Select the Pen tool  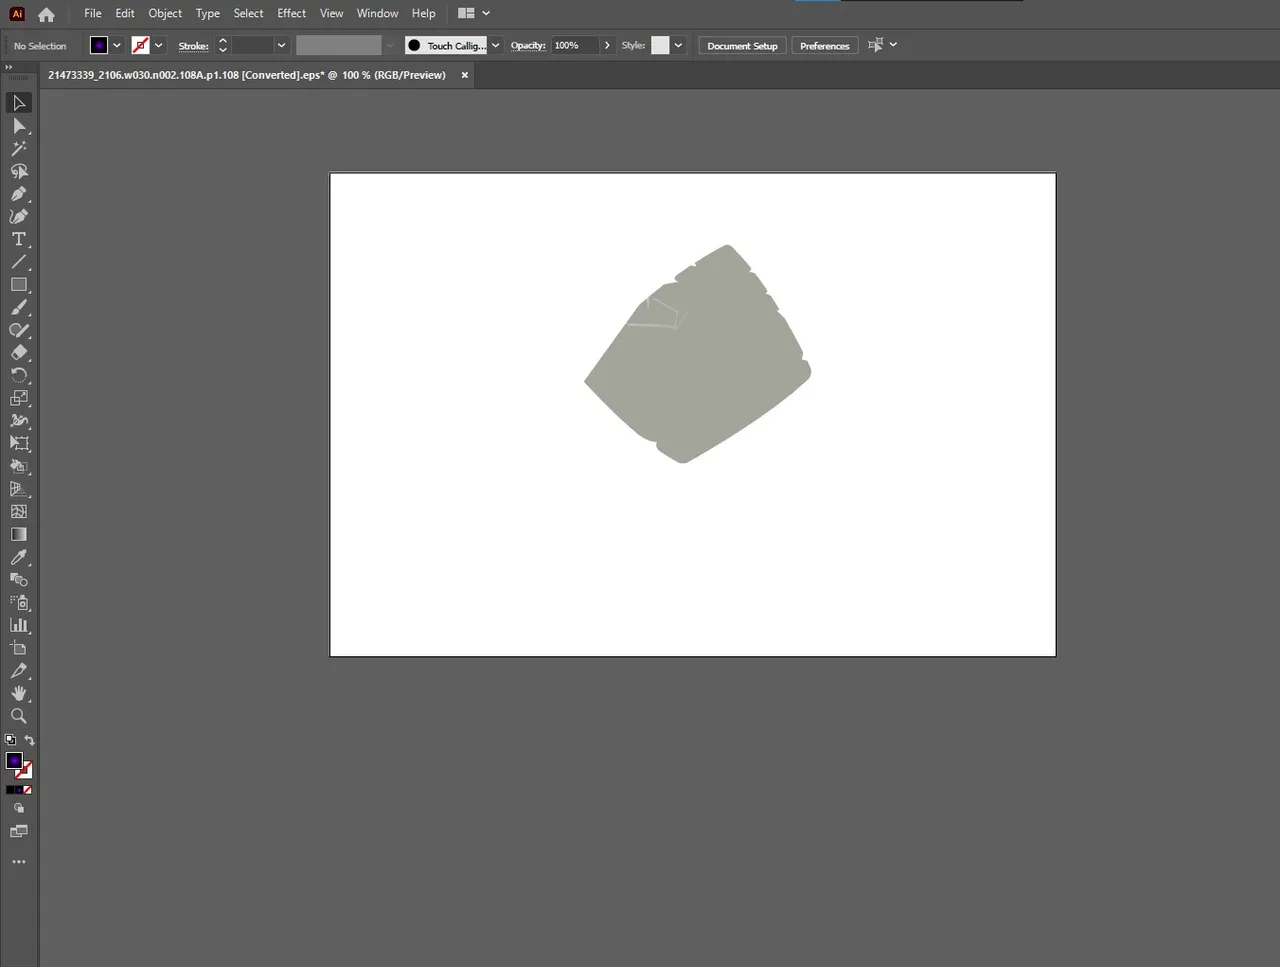click(19, 194)
